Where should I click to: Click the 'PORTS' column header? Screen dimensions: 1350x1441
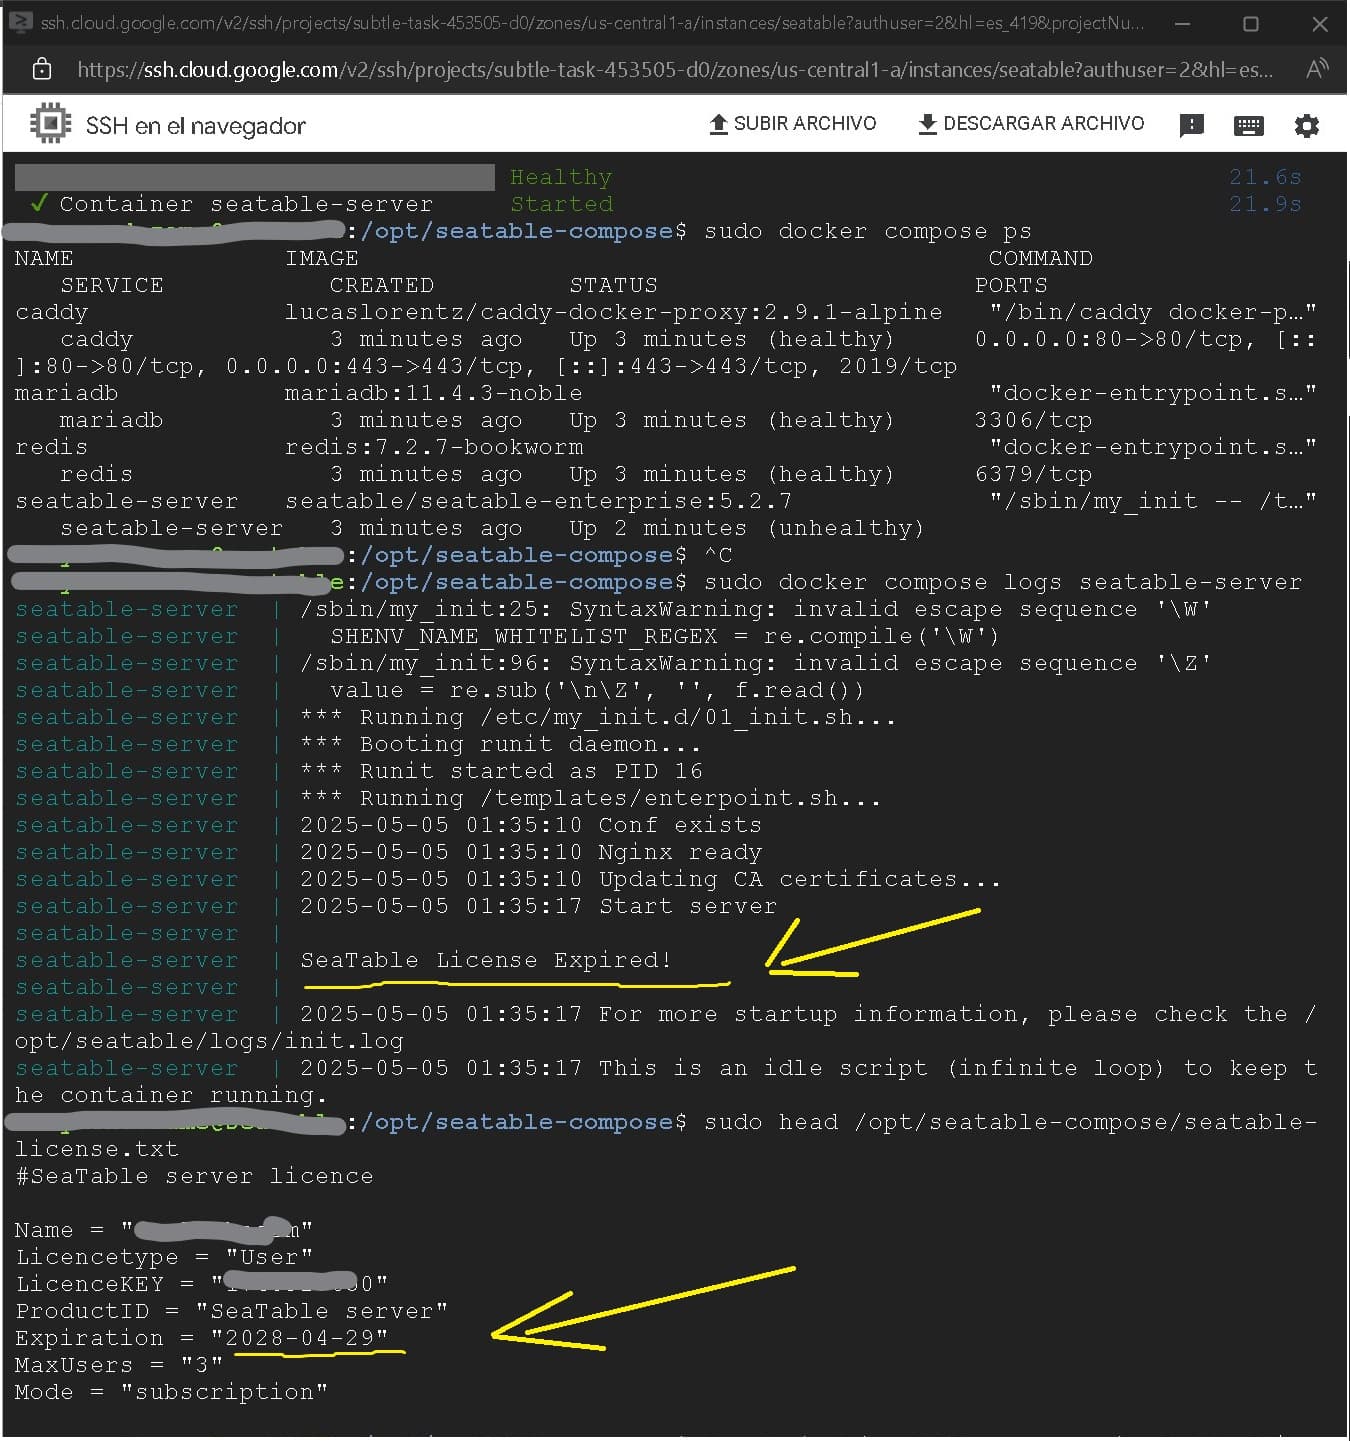pos(1011,285)
